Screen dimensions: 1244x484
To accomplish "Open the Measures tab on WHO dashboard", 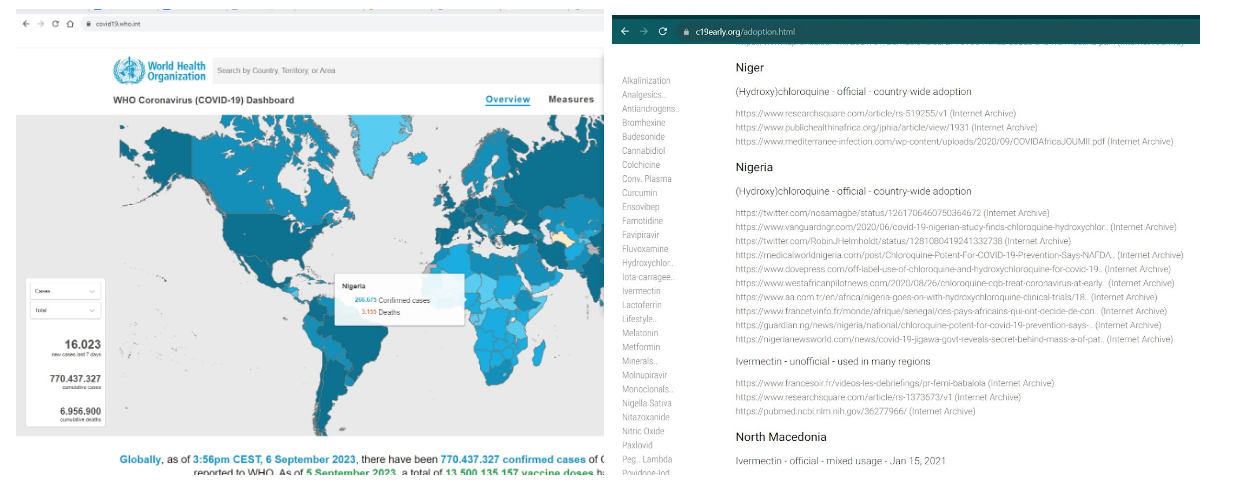I will click(x=571, y=99).
